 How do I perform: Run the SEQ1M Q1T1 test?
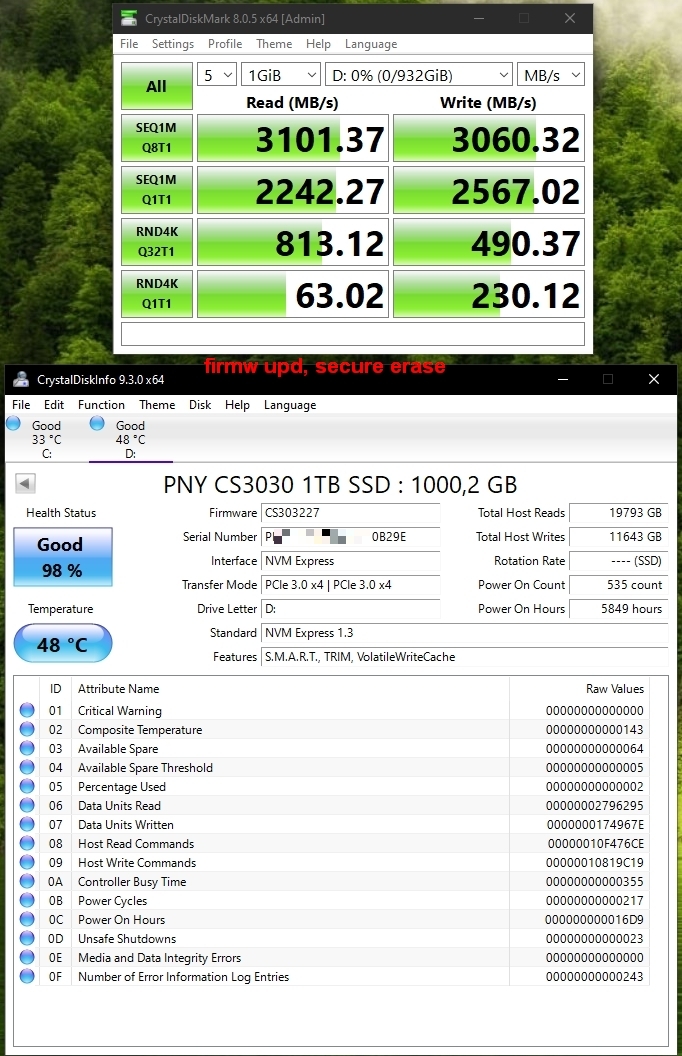tap(156, 189)
